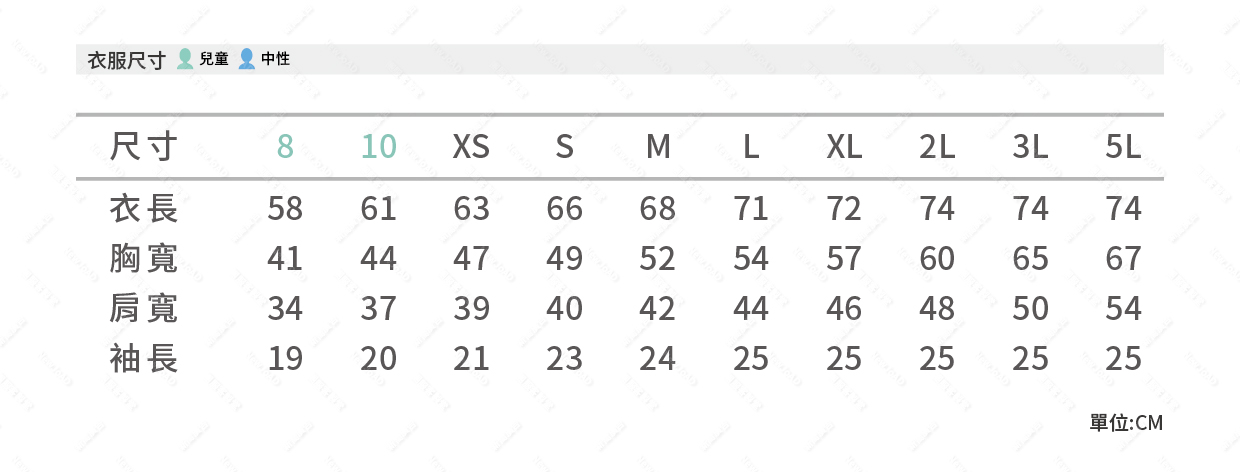Click the 尺寸 header cell
The image size is (1240, 472).
pos(145,147)
